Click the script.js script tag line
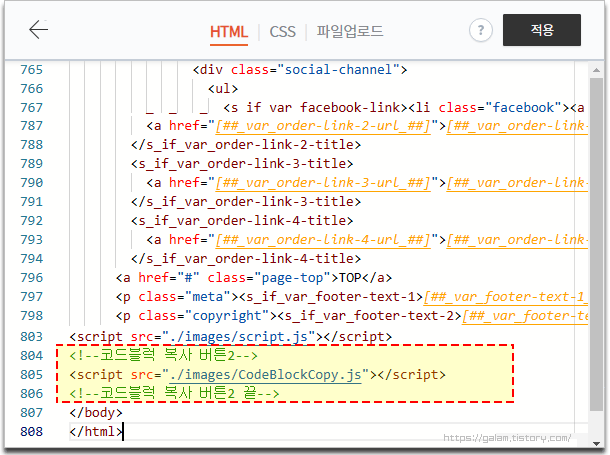 coord(231,337)
